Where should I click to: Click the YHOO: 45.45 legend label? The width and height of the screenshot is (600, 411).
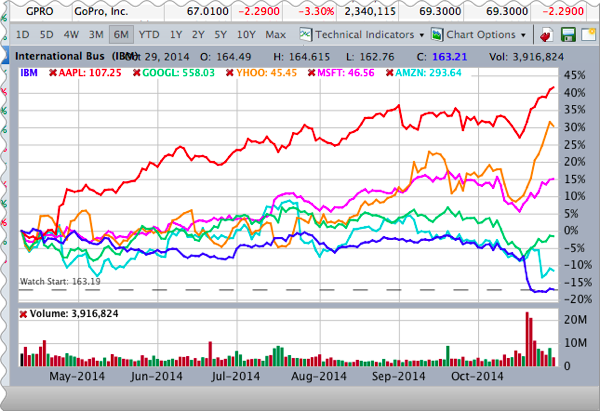click(266, 73)
